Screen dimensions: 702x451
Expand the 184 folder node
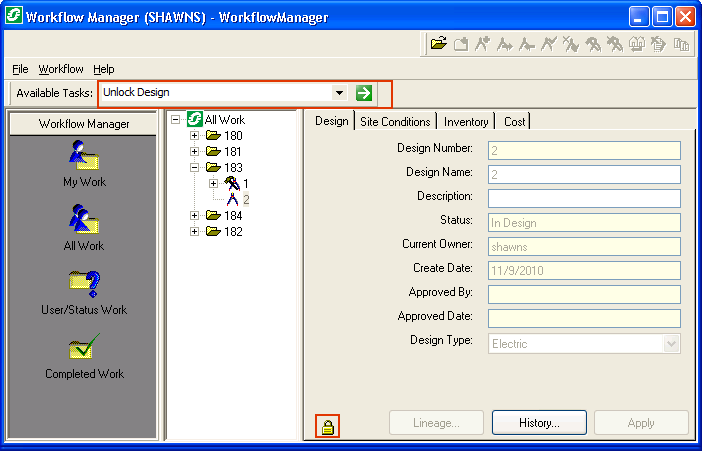click(195, 216)
